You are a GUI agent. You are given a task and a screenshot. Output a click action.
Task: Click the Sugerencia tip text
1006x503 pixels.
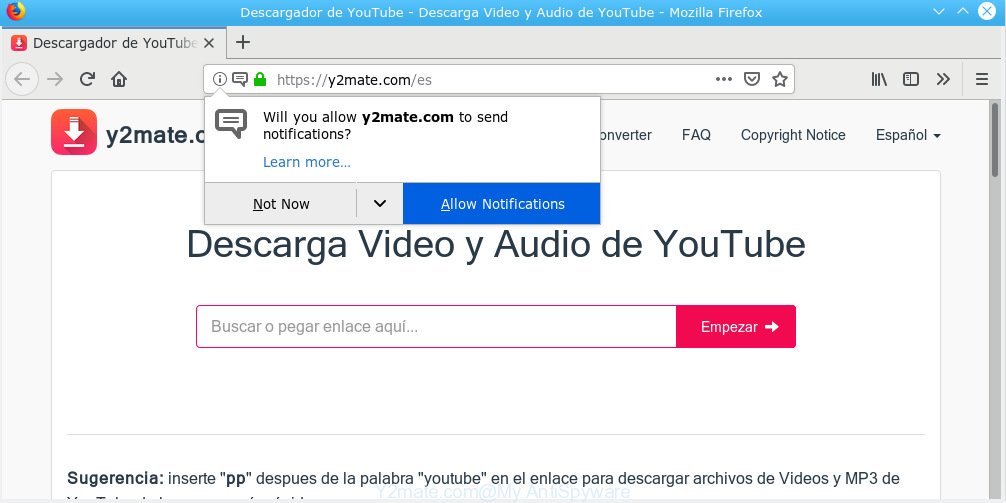pos(483,479)
